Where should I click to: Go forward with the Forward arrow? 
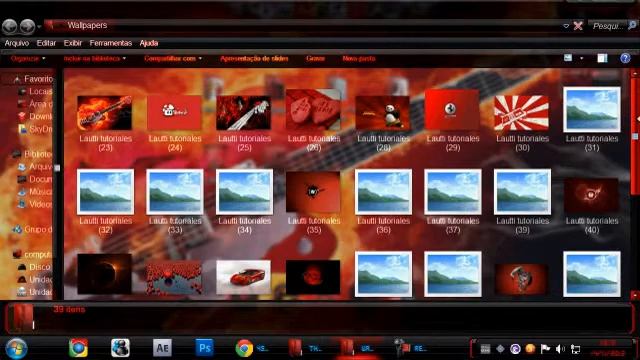click(x=27, y=27)
